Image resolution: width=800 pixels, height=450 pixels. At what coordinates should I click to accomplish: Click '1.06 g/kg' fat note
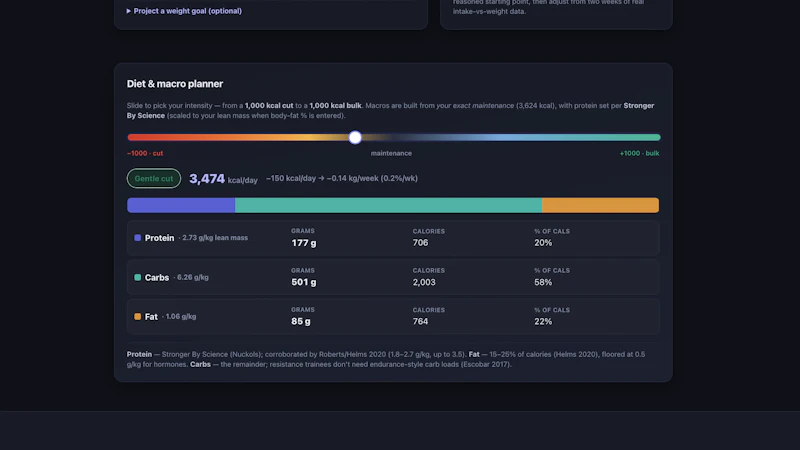181,316
